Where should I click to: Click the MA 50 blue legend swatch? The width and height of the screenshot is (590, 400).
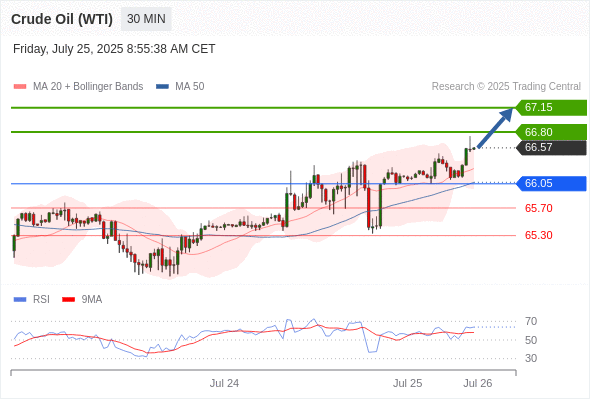click(162, 87)
